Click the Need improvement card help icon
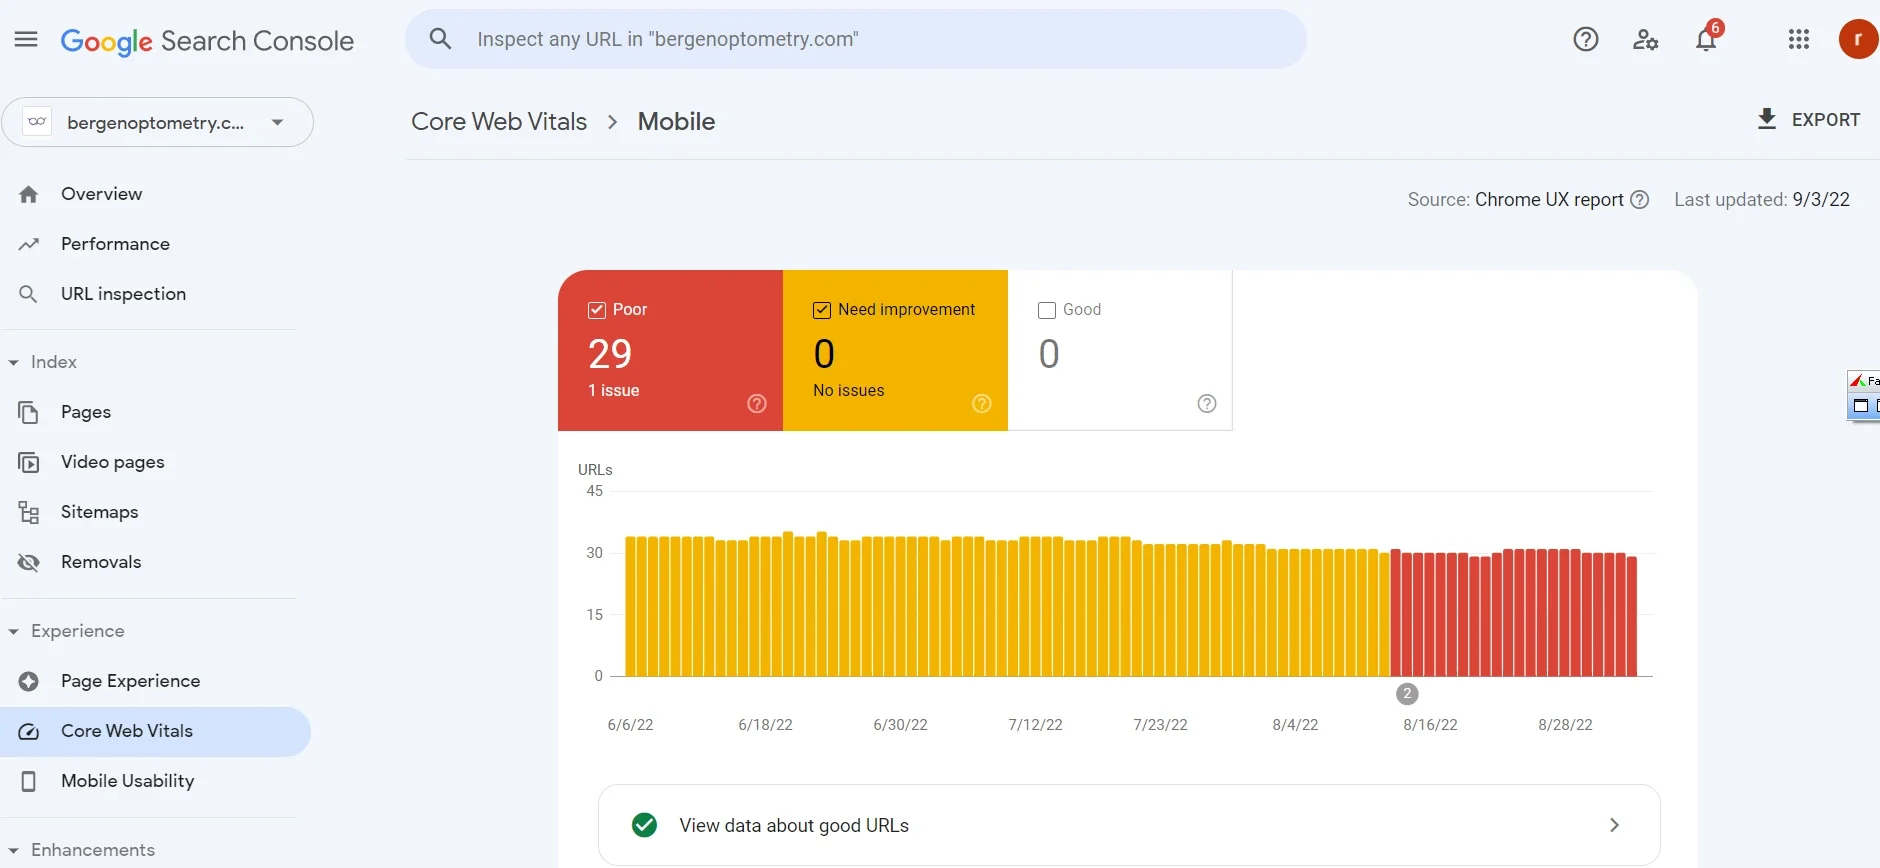The image size is (1880, 868). coord(982,403)
